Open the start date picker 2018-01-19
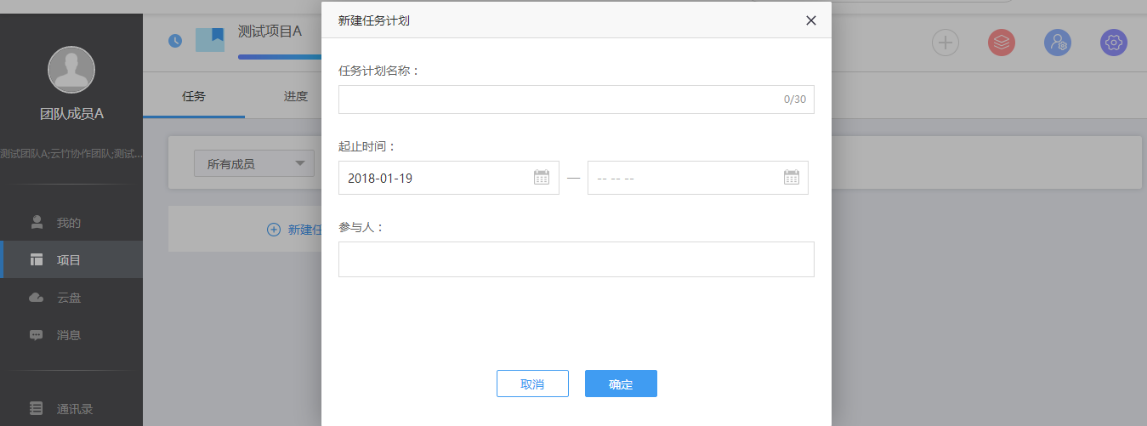Viewport: 1147px width, 426px height. (435, 178)
